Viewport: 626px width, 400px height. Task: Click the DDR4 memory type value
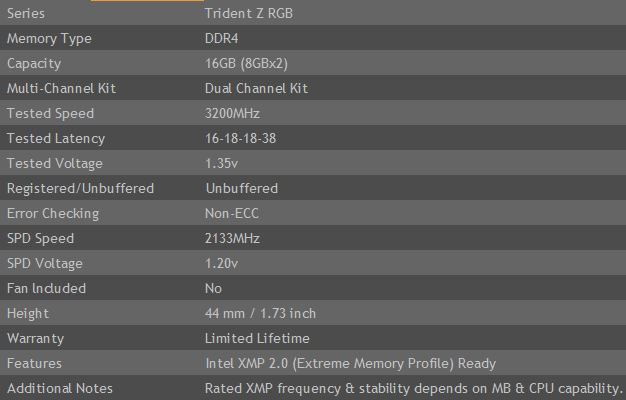(222, 38)
